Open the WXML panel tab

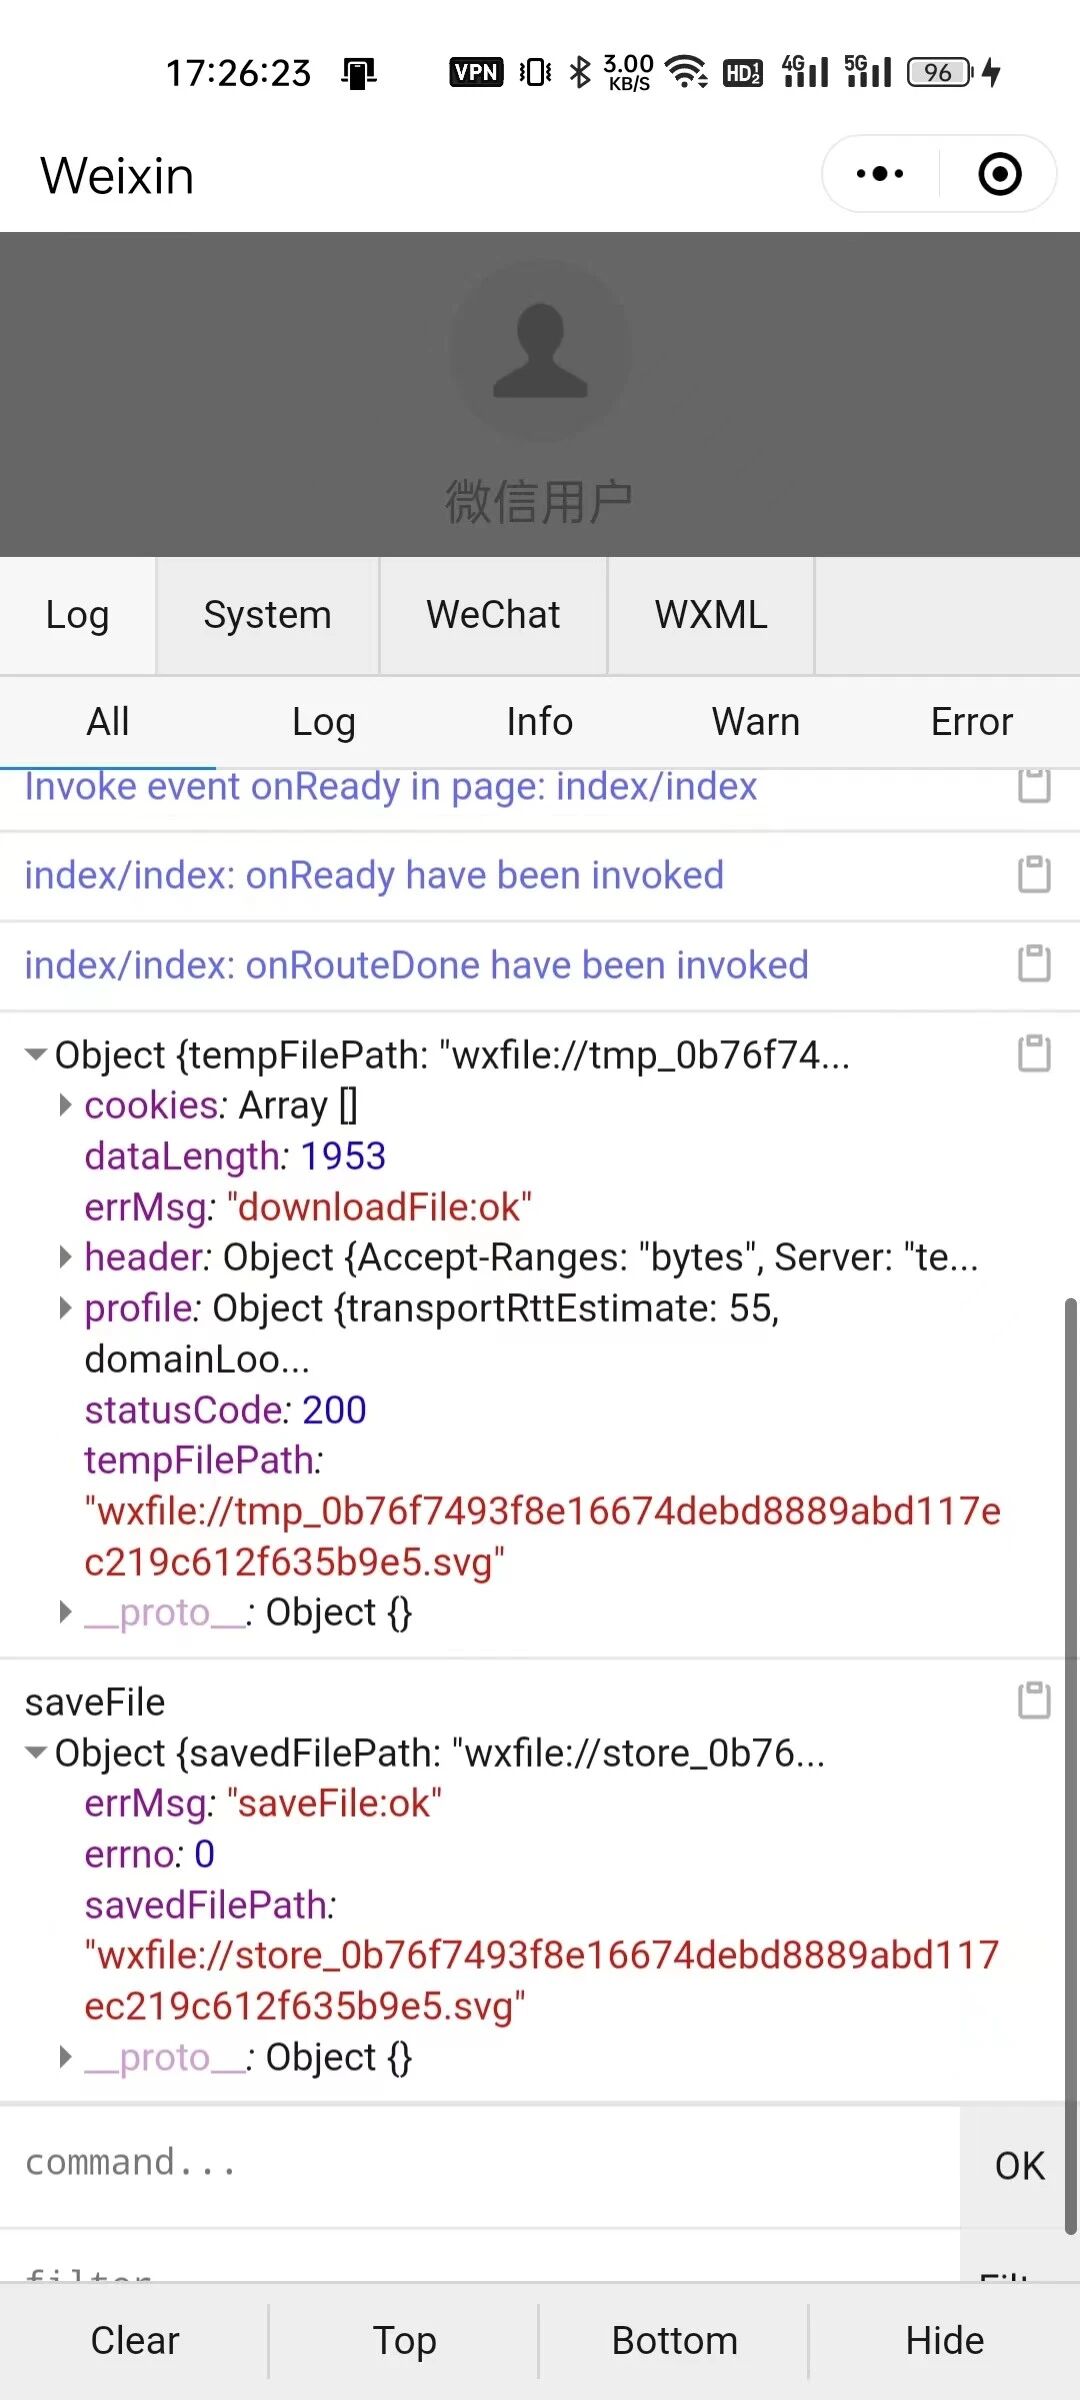click(x=711, y=615)
